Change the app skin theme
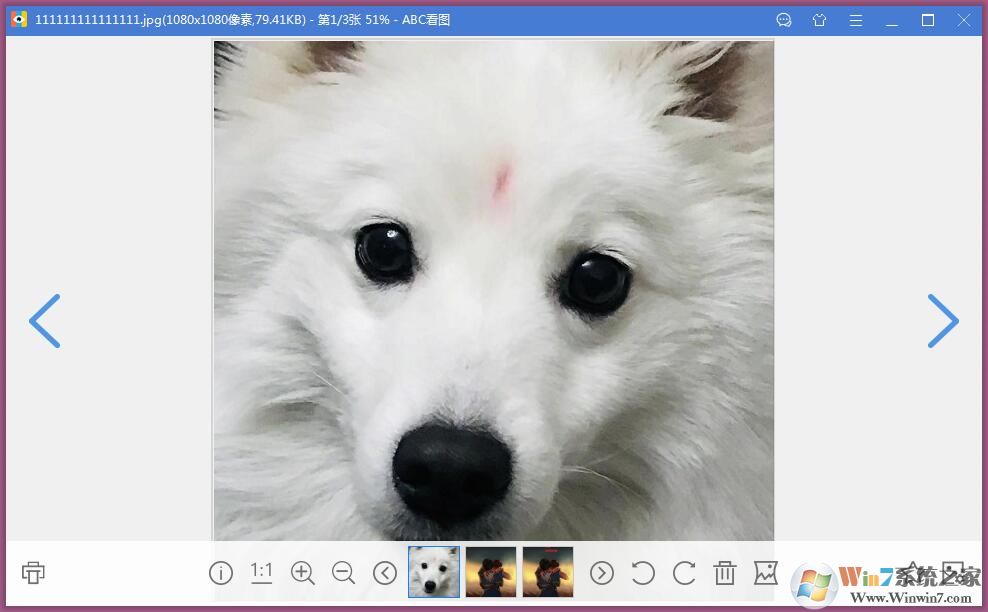The image size is (988, 612). (x=819, y=20)
